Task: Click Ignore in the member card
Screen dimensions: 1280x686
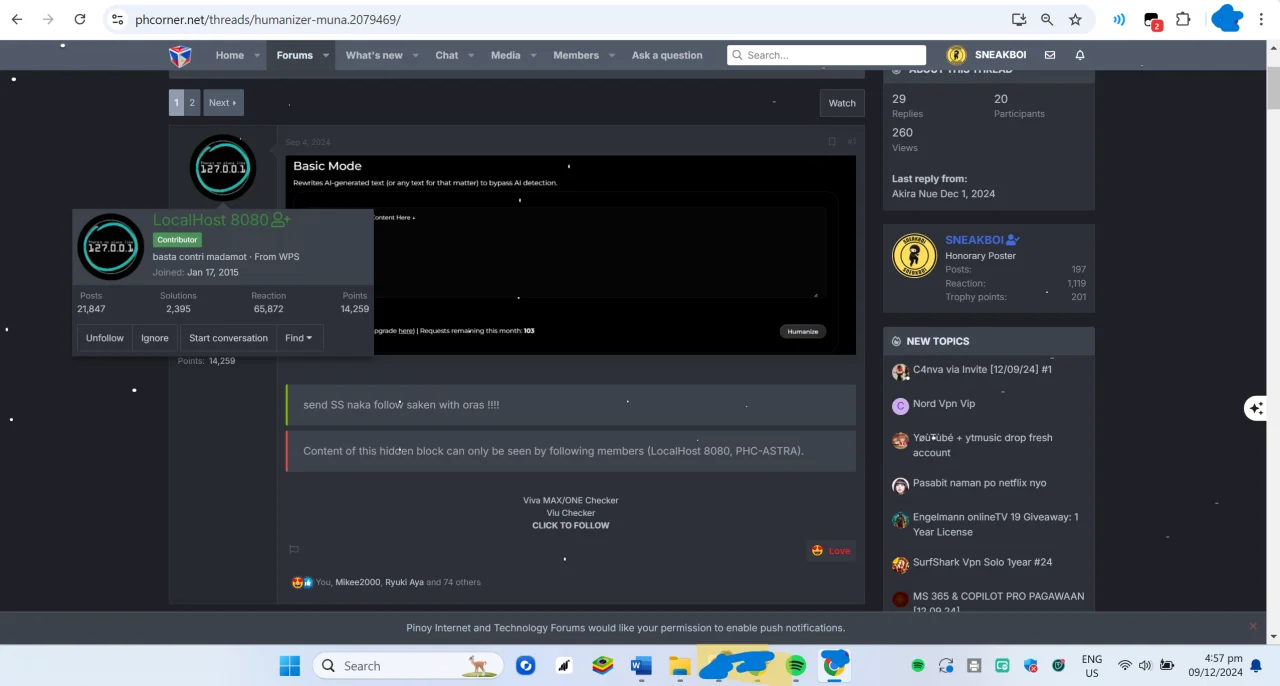Action: [x=155, y=338]
